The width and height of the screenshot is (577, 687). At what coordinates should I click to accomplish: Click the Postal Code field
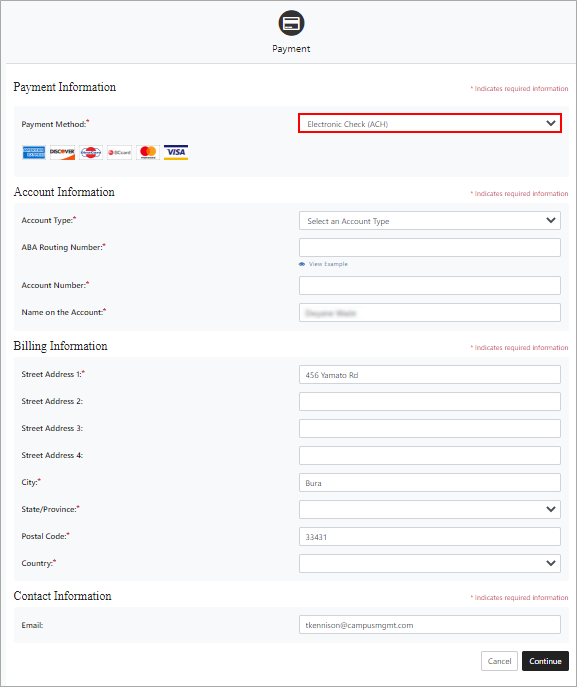pyautogui.click(x=430, y=537)
